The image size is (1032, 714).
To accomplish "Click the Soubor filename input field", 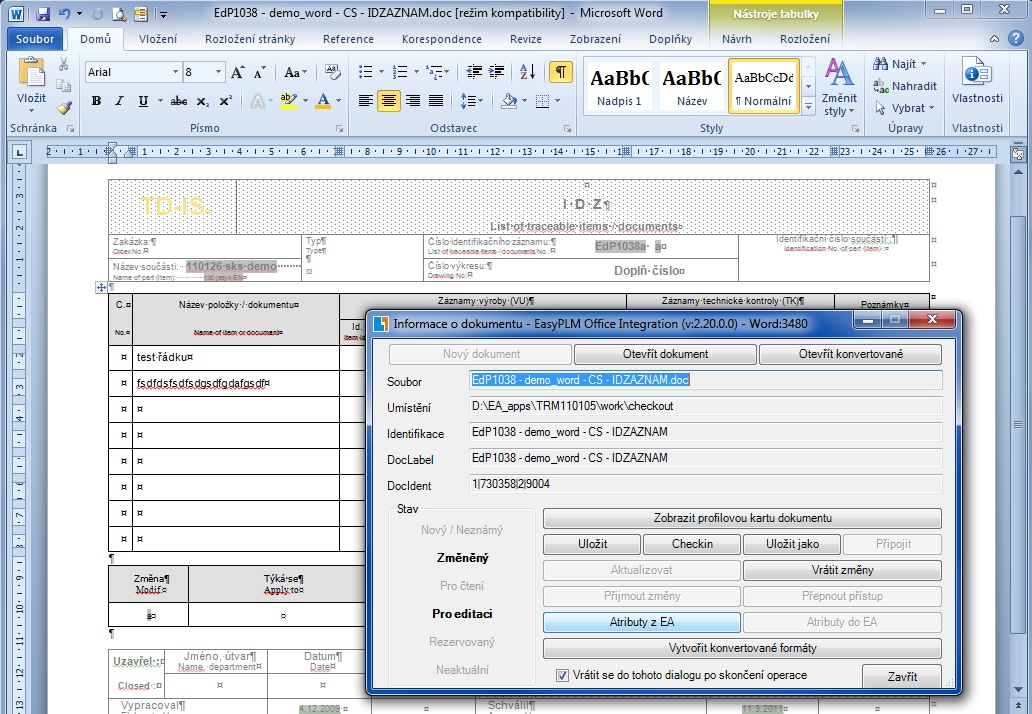I will pos(706,380).
